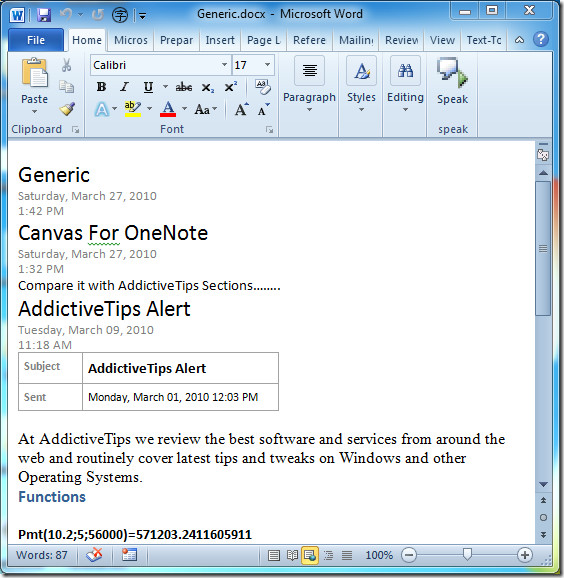Toggle Subscript formatting
Viewport: 564px width, 578px height.
coord(207,87)
